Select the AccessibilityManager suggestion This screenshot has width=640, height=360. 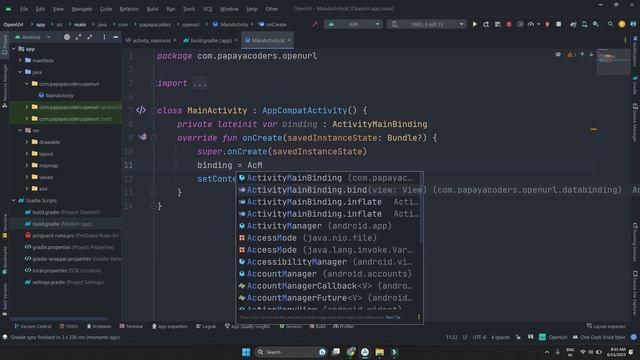click(329, 262)
